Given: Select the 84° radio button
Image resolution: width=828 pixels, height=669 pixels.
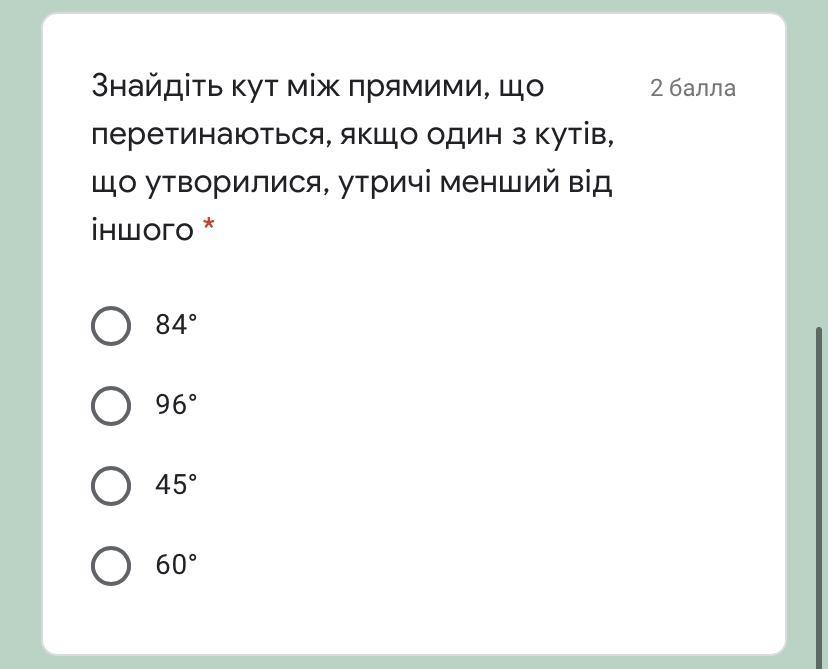Looking at the screenshot, I should coord(111,326).
